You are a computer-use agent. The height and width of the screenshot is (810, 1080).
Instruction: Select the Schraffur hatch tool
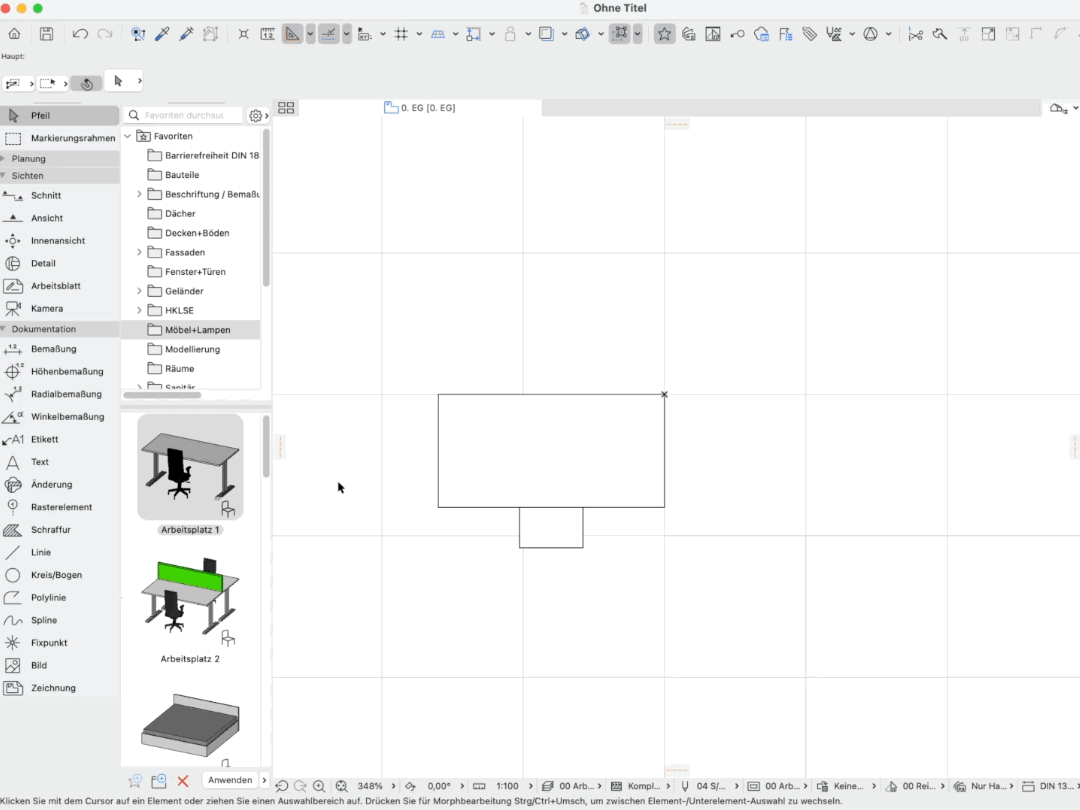pos(50,530)
